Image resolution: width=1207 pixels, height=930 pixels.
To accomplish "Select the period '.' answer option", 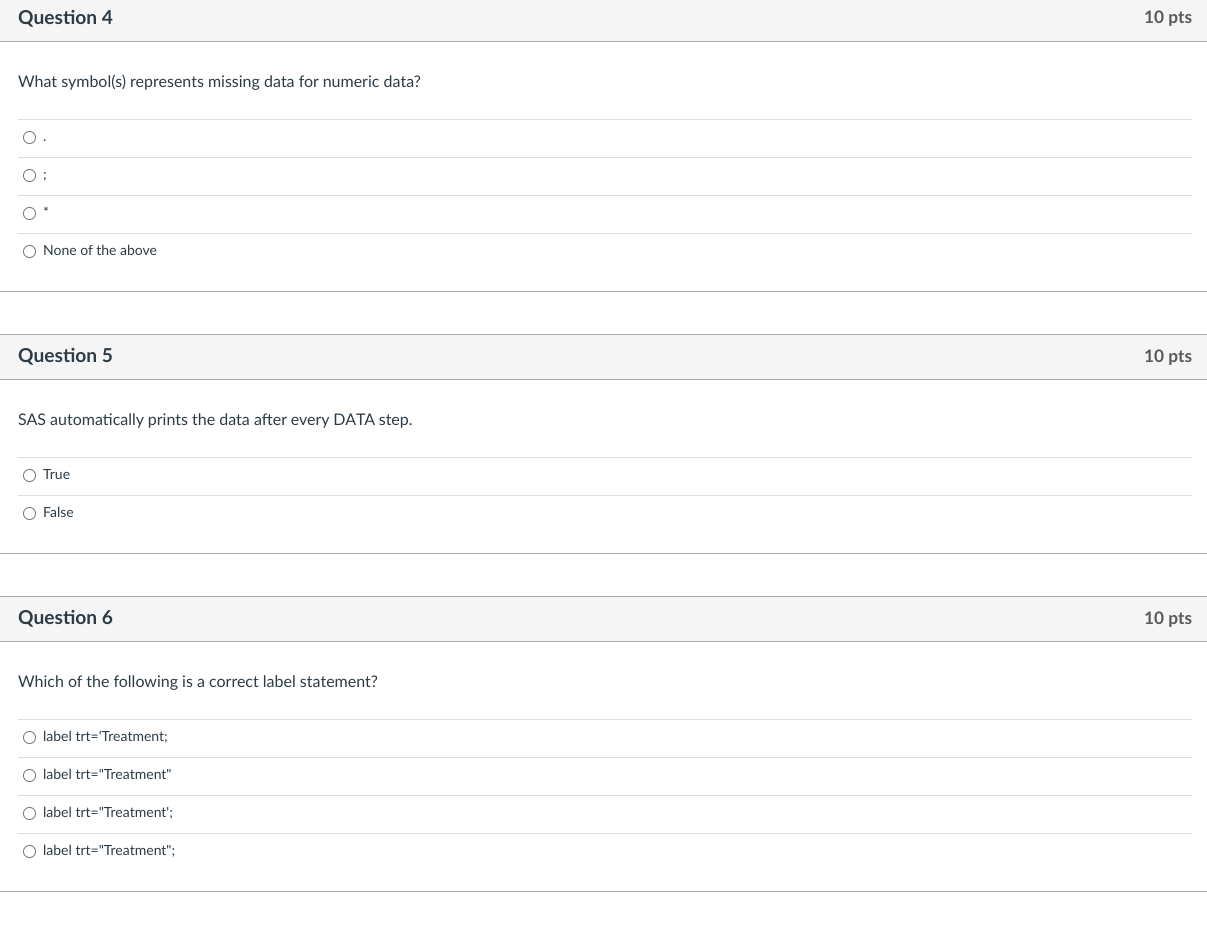I will 29,137.
